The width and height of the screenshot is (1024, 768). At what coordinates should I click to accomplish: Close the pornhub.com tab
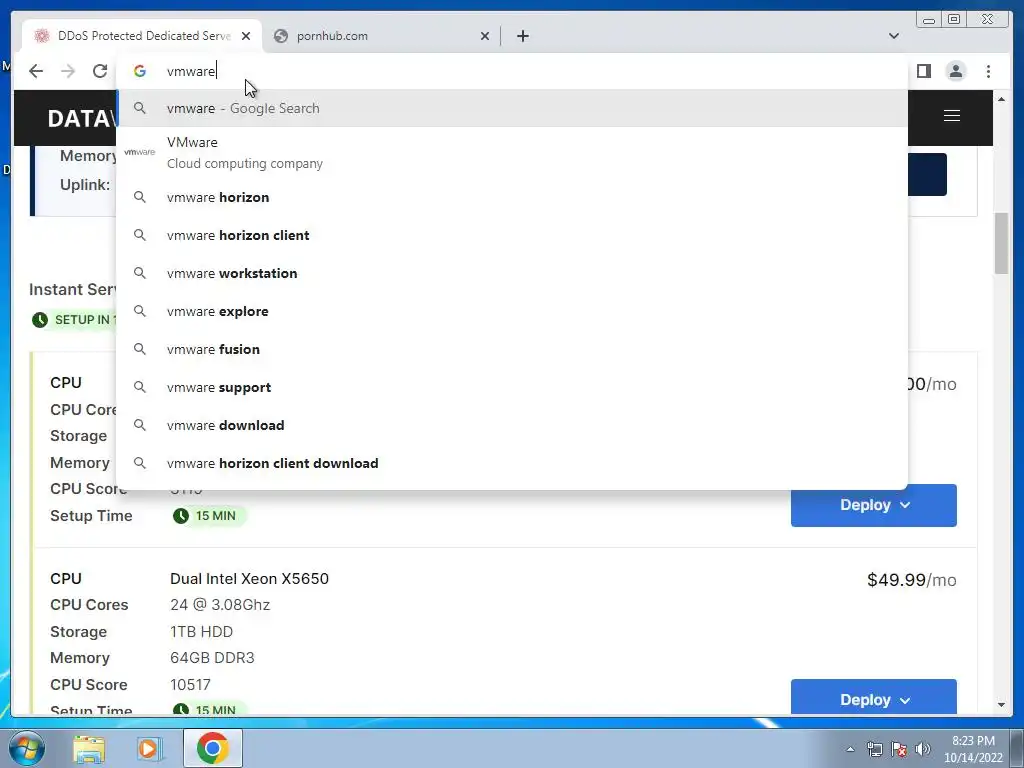click(x=485, y=36)
